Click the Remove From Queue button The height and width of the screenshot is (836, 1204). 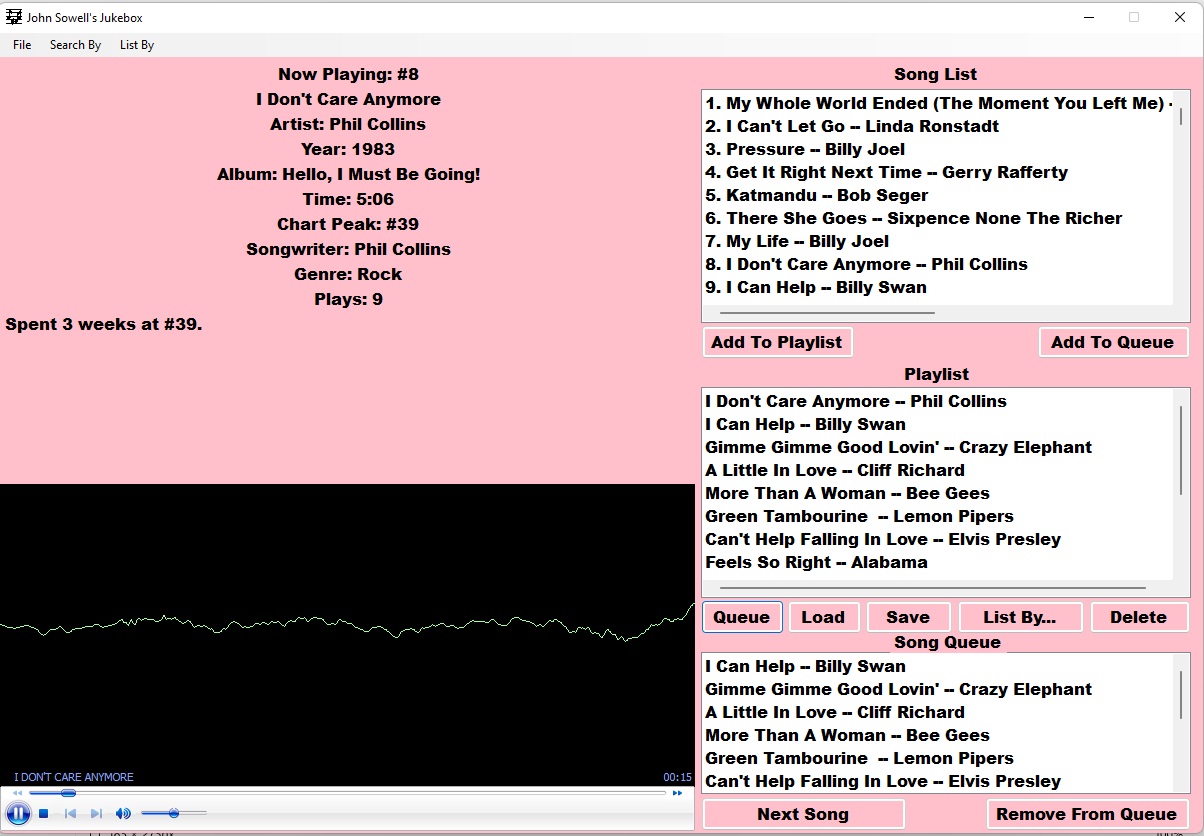point(1086,814)
